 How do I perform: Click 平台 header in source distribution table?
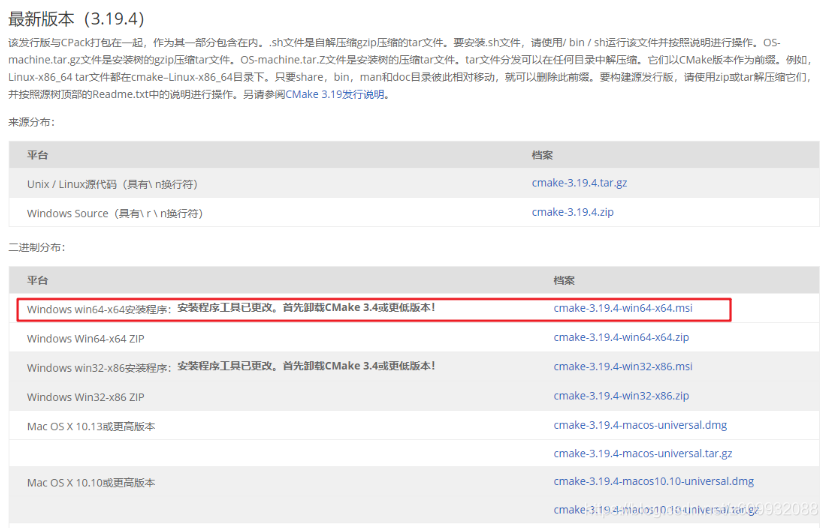[37, 155]
